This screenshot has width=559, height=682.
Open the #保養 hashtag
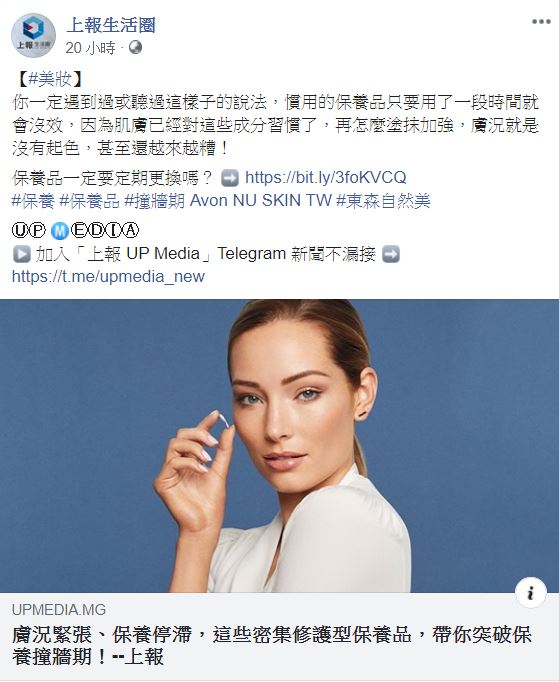coord(33,201)
